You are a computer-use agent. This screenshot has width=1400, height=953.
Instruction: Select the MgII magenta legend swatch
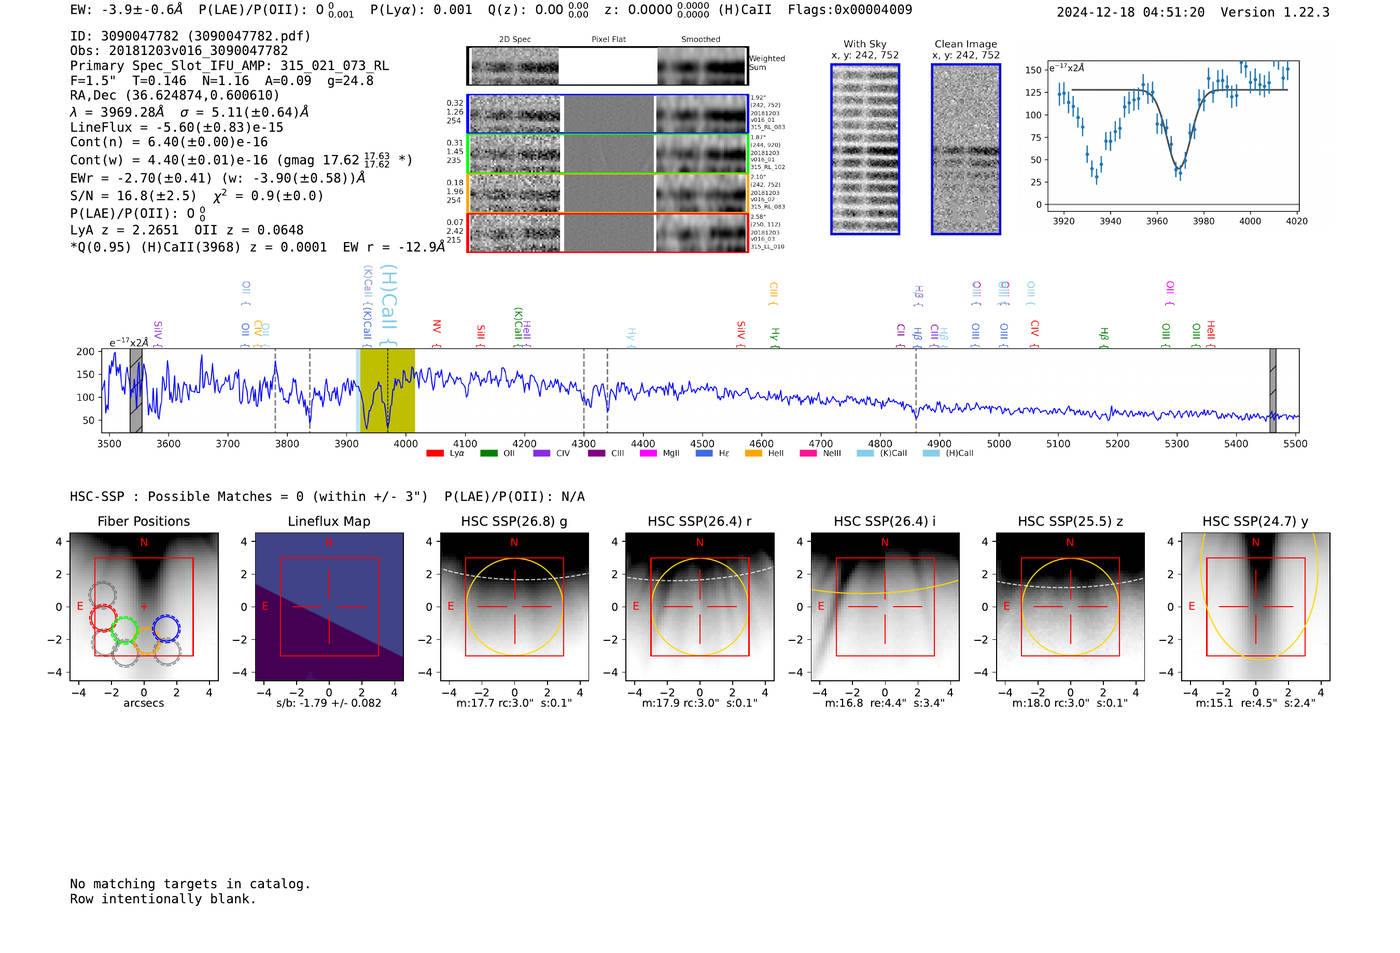point(648,453)
